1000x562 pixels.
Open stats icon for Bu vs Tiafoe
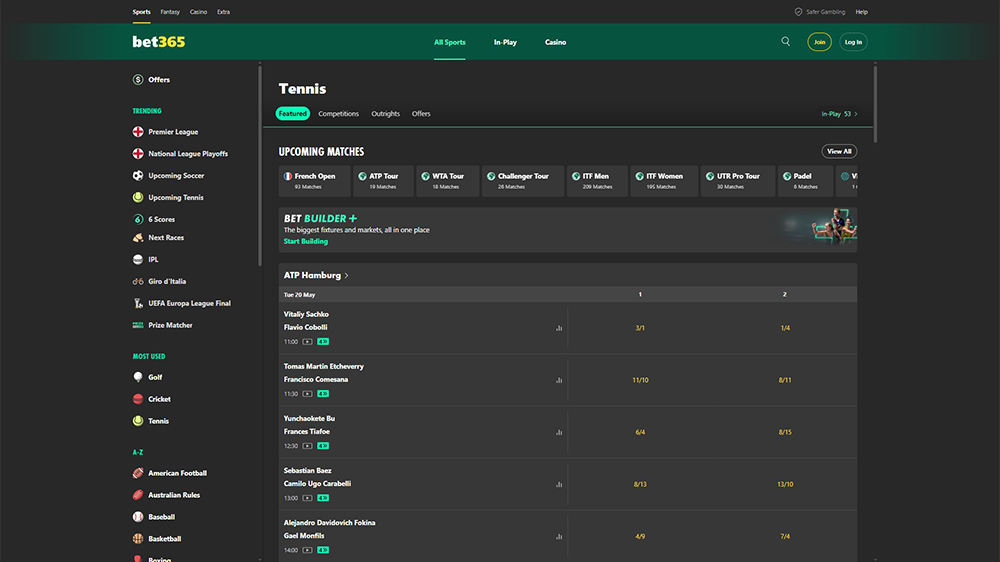coord(559,433)
